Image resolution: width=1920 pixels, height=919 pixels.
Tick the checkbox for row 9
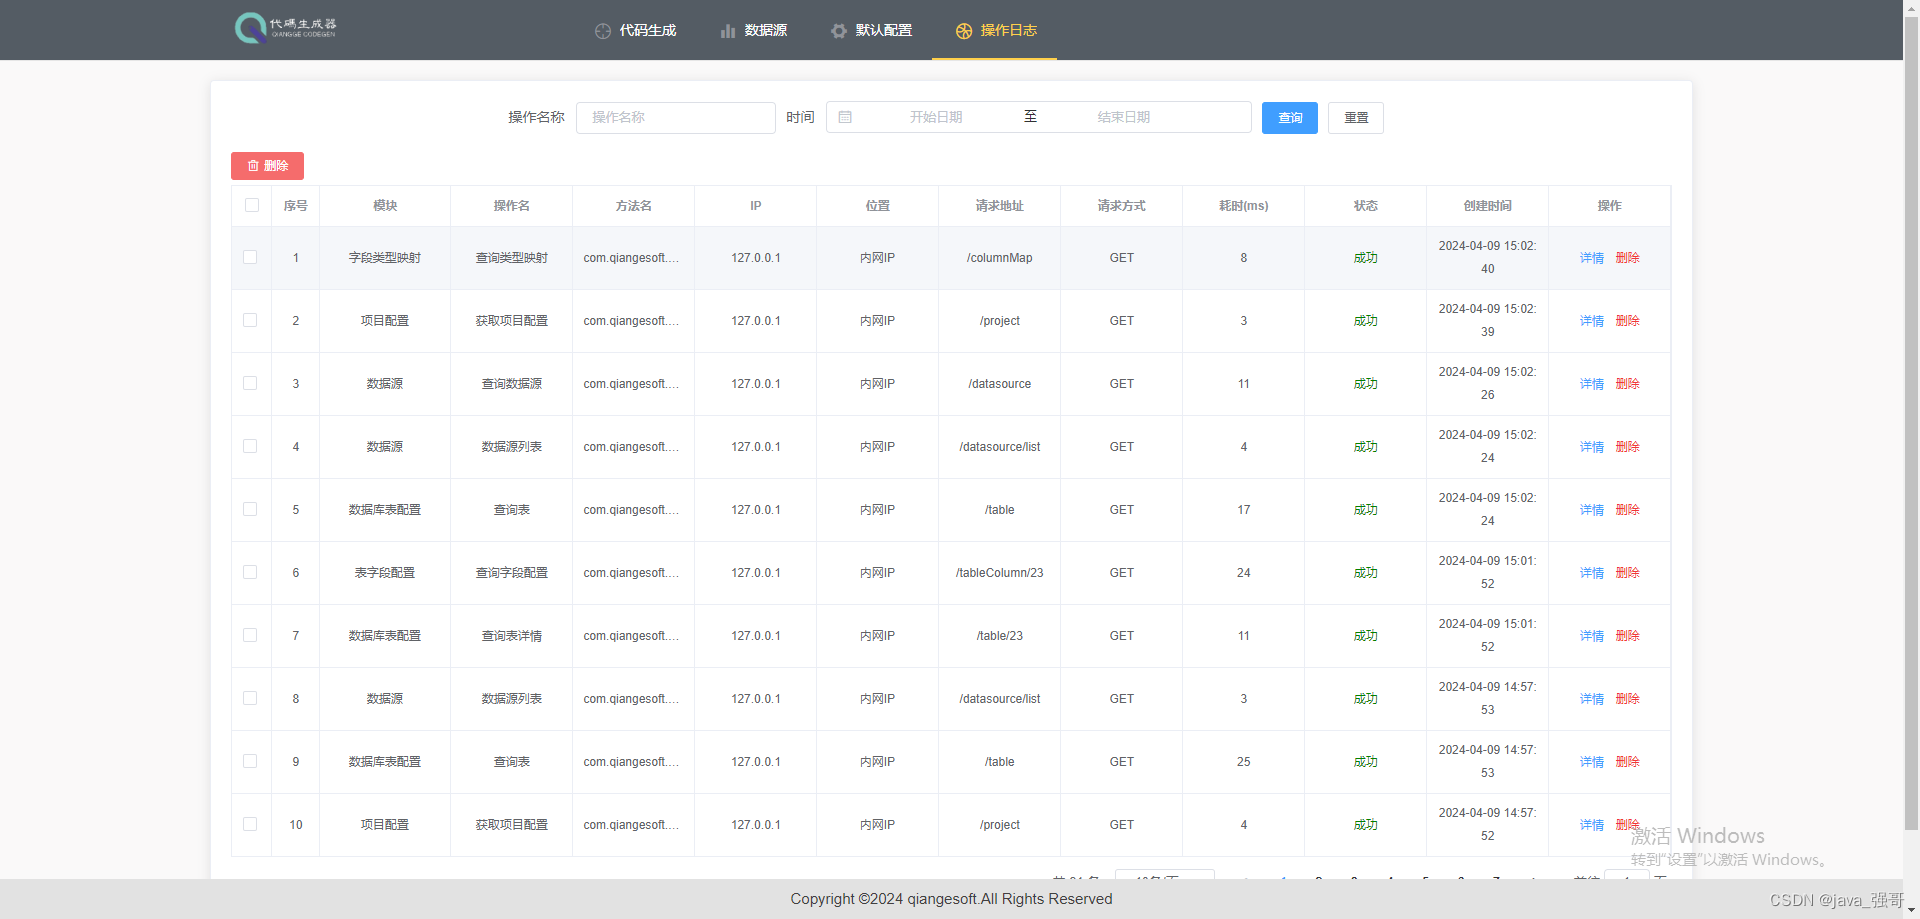pyautogui.click(x=250, y=761)
